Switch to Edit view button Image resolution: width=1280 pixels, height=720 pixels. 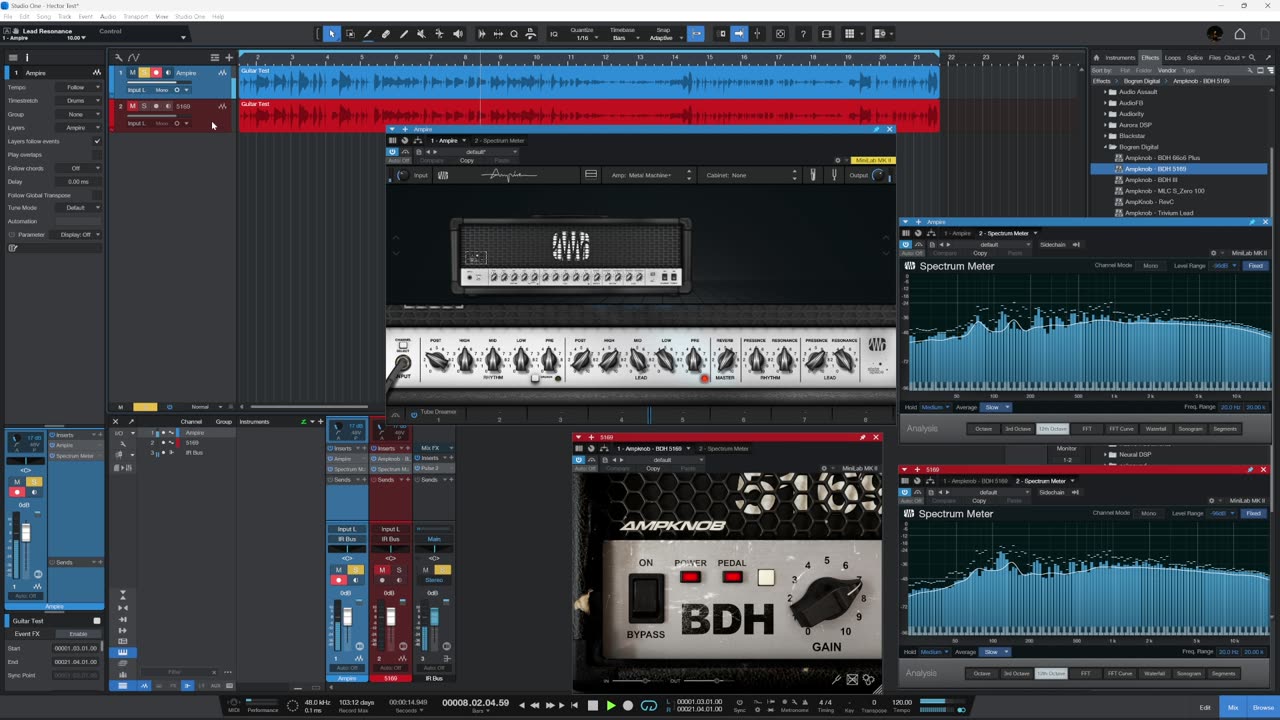coord(1205,707)
